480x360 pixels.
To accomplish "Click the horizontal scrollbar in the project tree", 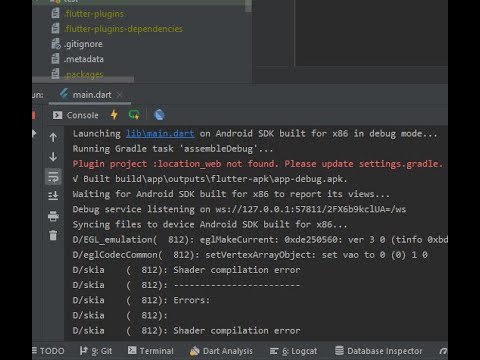I will click(x=83, y=79).
